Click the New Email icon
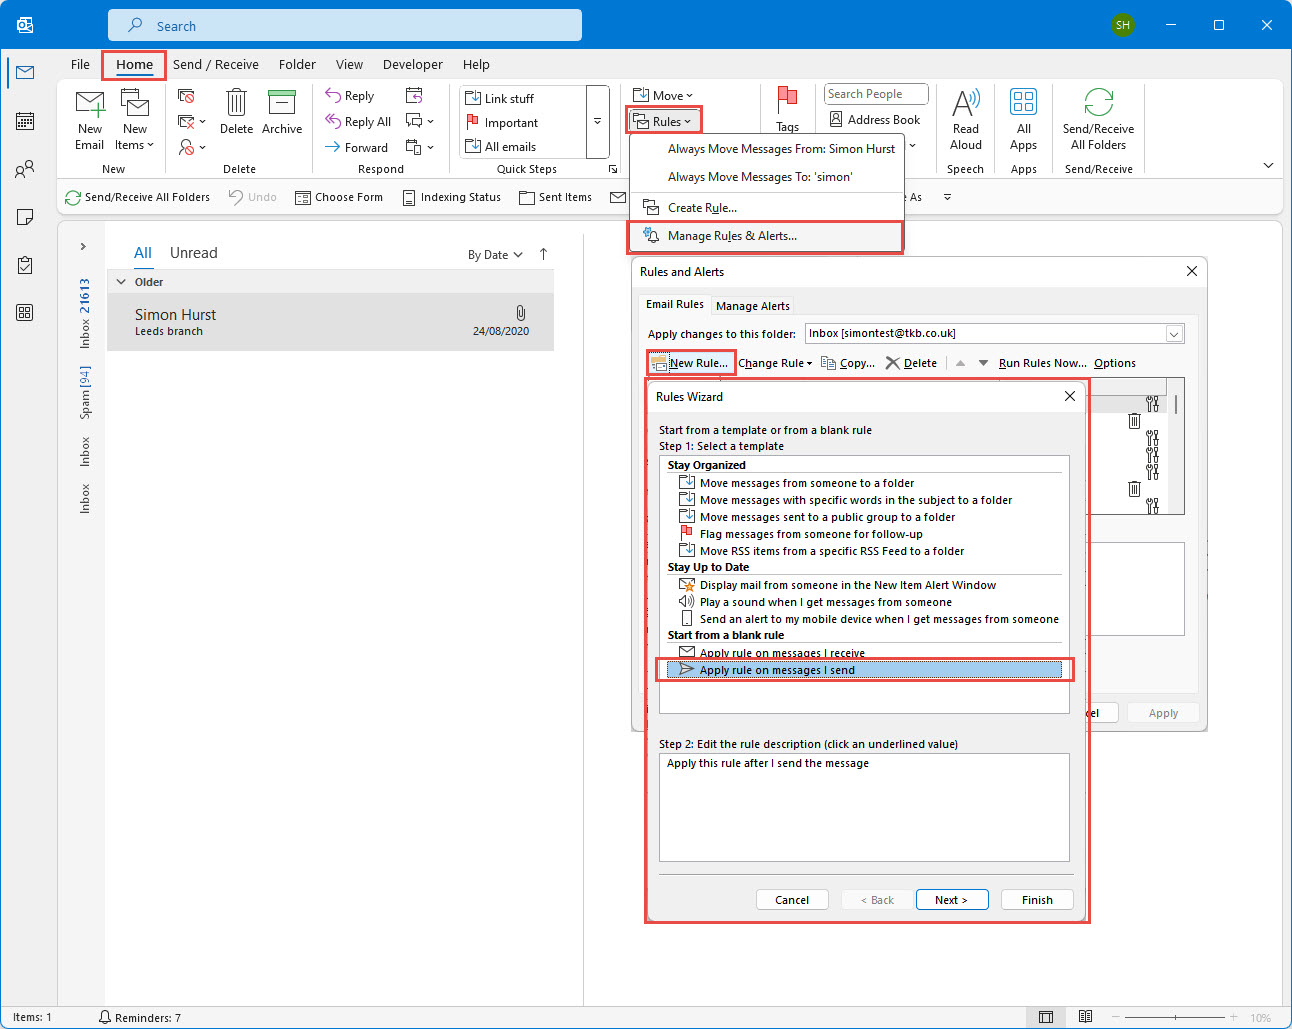 click(x=90, y=104)
